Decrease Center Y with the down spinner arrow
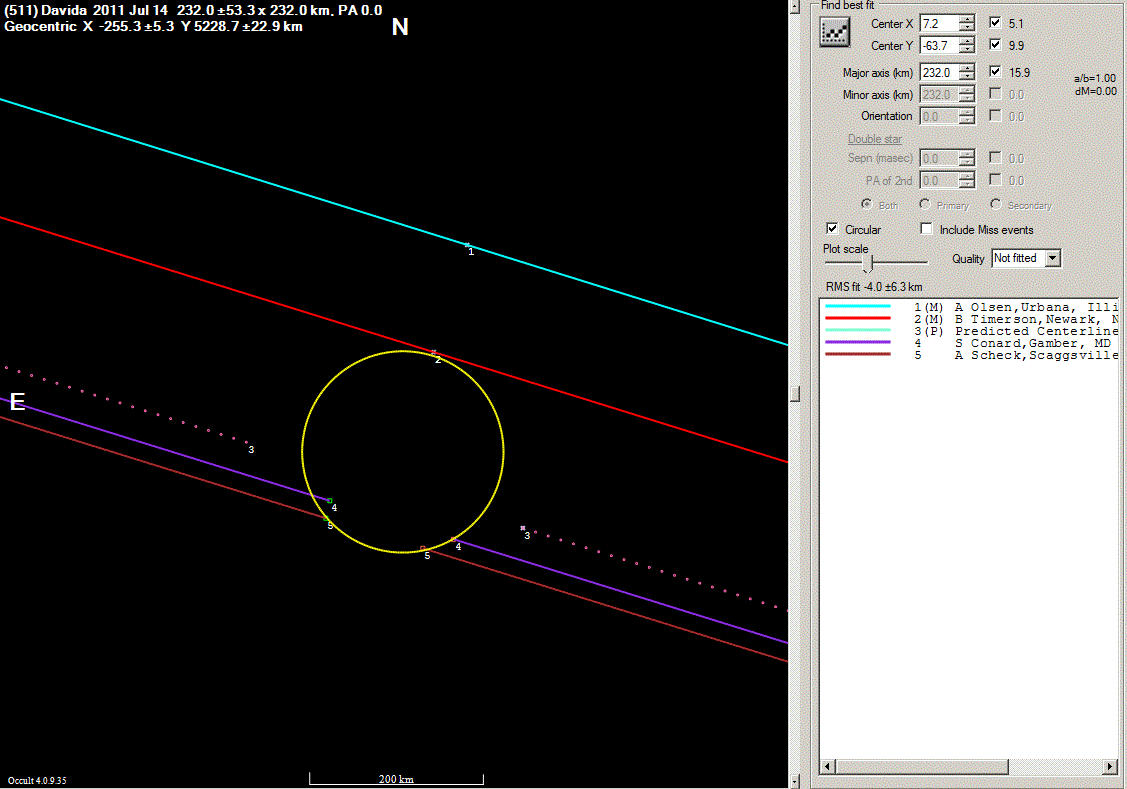Viewport: 1127px width, 789px height. (966, 50)
